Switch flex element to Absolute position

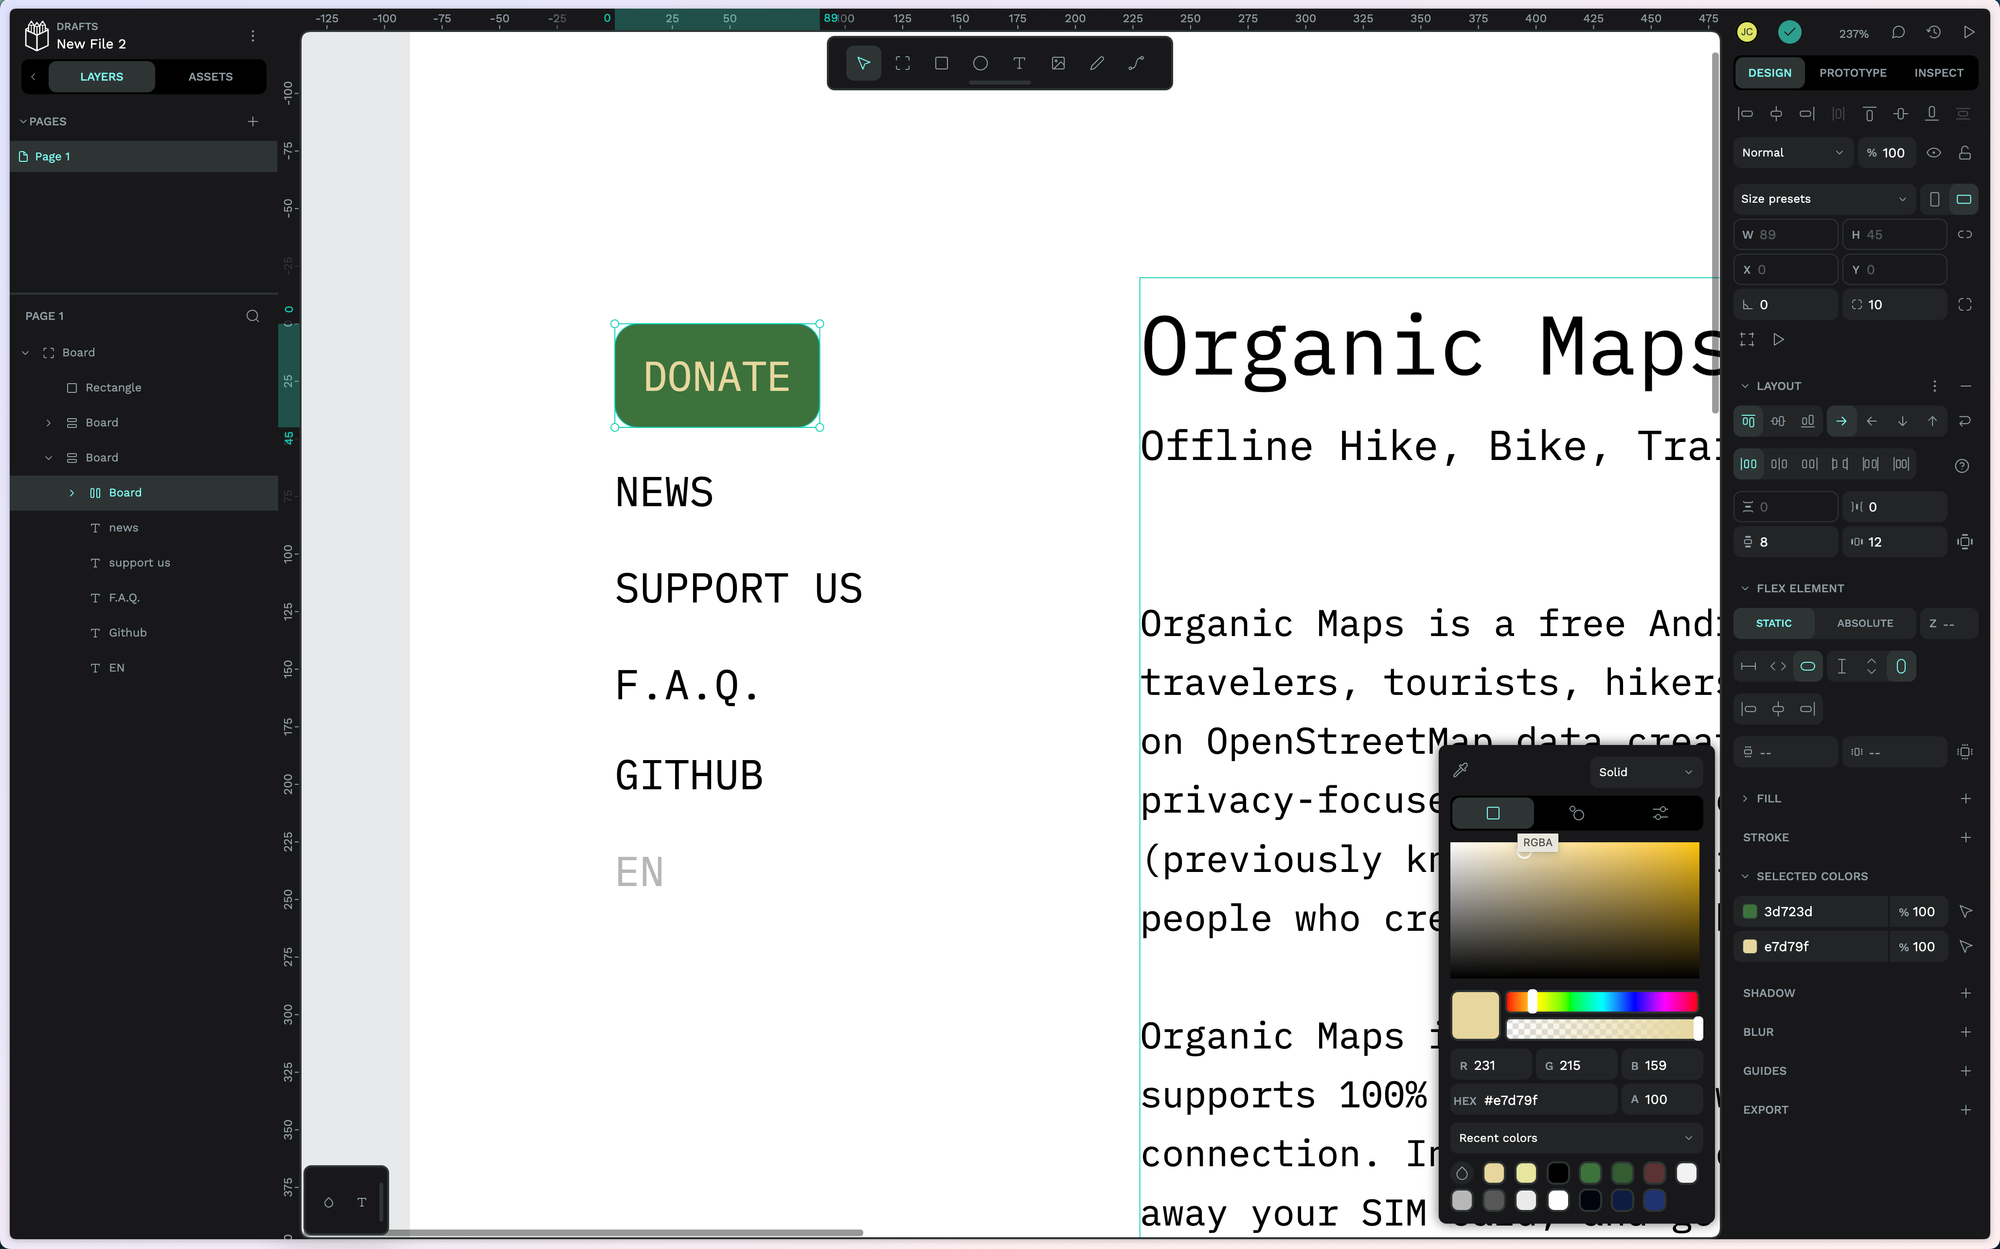click(1864, 623)
